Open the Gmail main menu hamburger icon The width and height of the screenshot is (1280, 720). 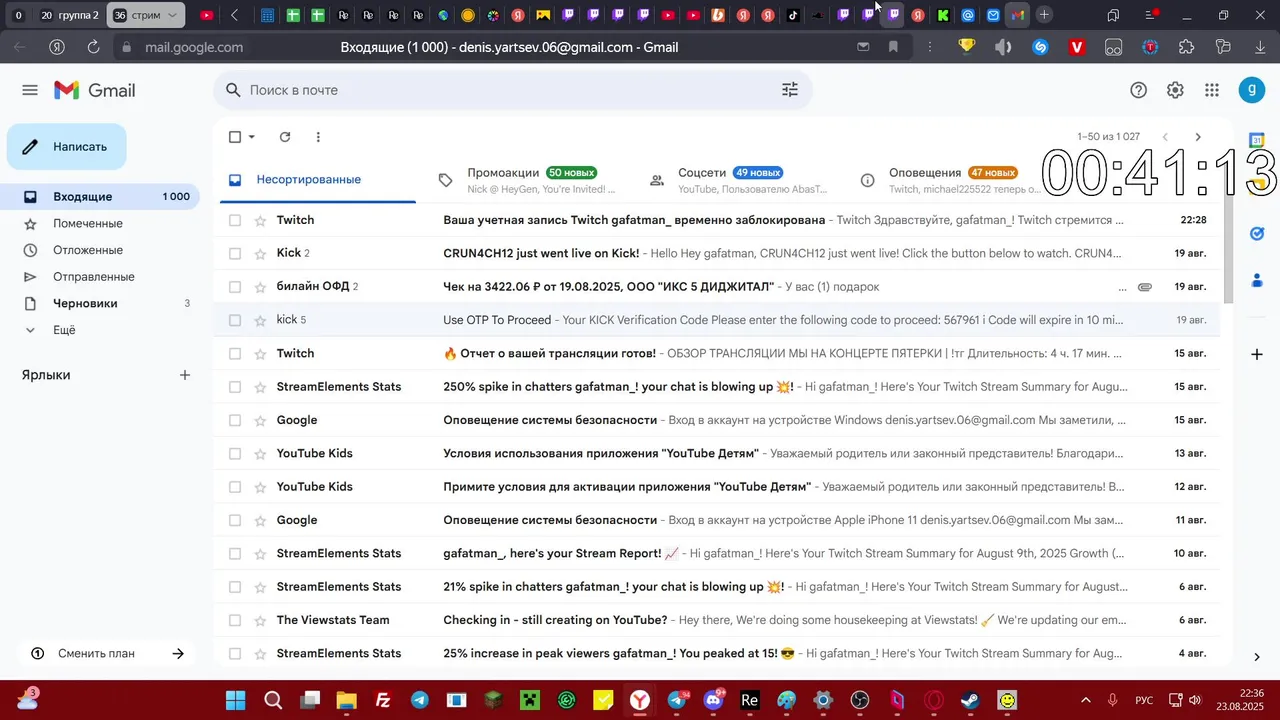point(30,90)
